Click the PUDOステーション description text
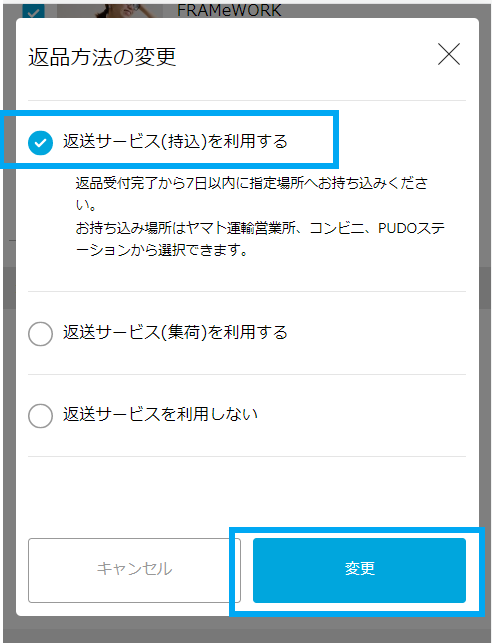Screen dimensions: 498x643 pos(411,228)
